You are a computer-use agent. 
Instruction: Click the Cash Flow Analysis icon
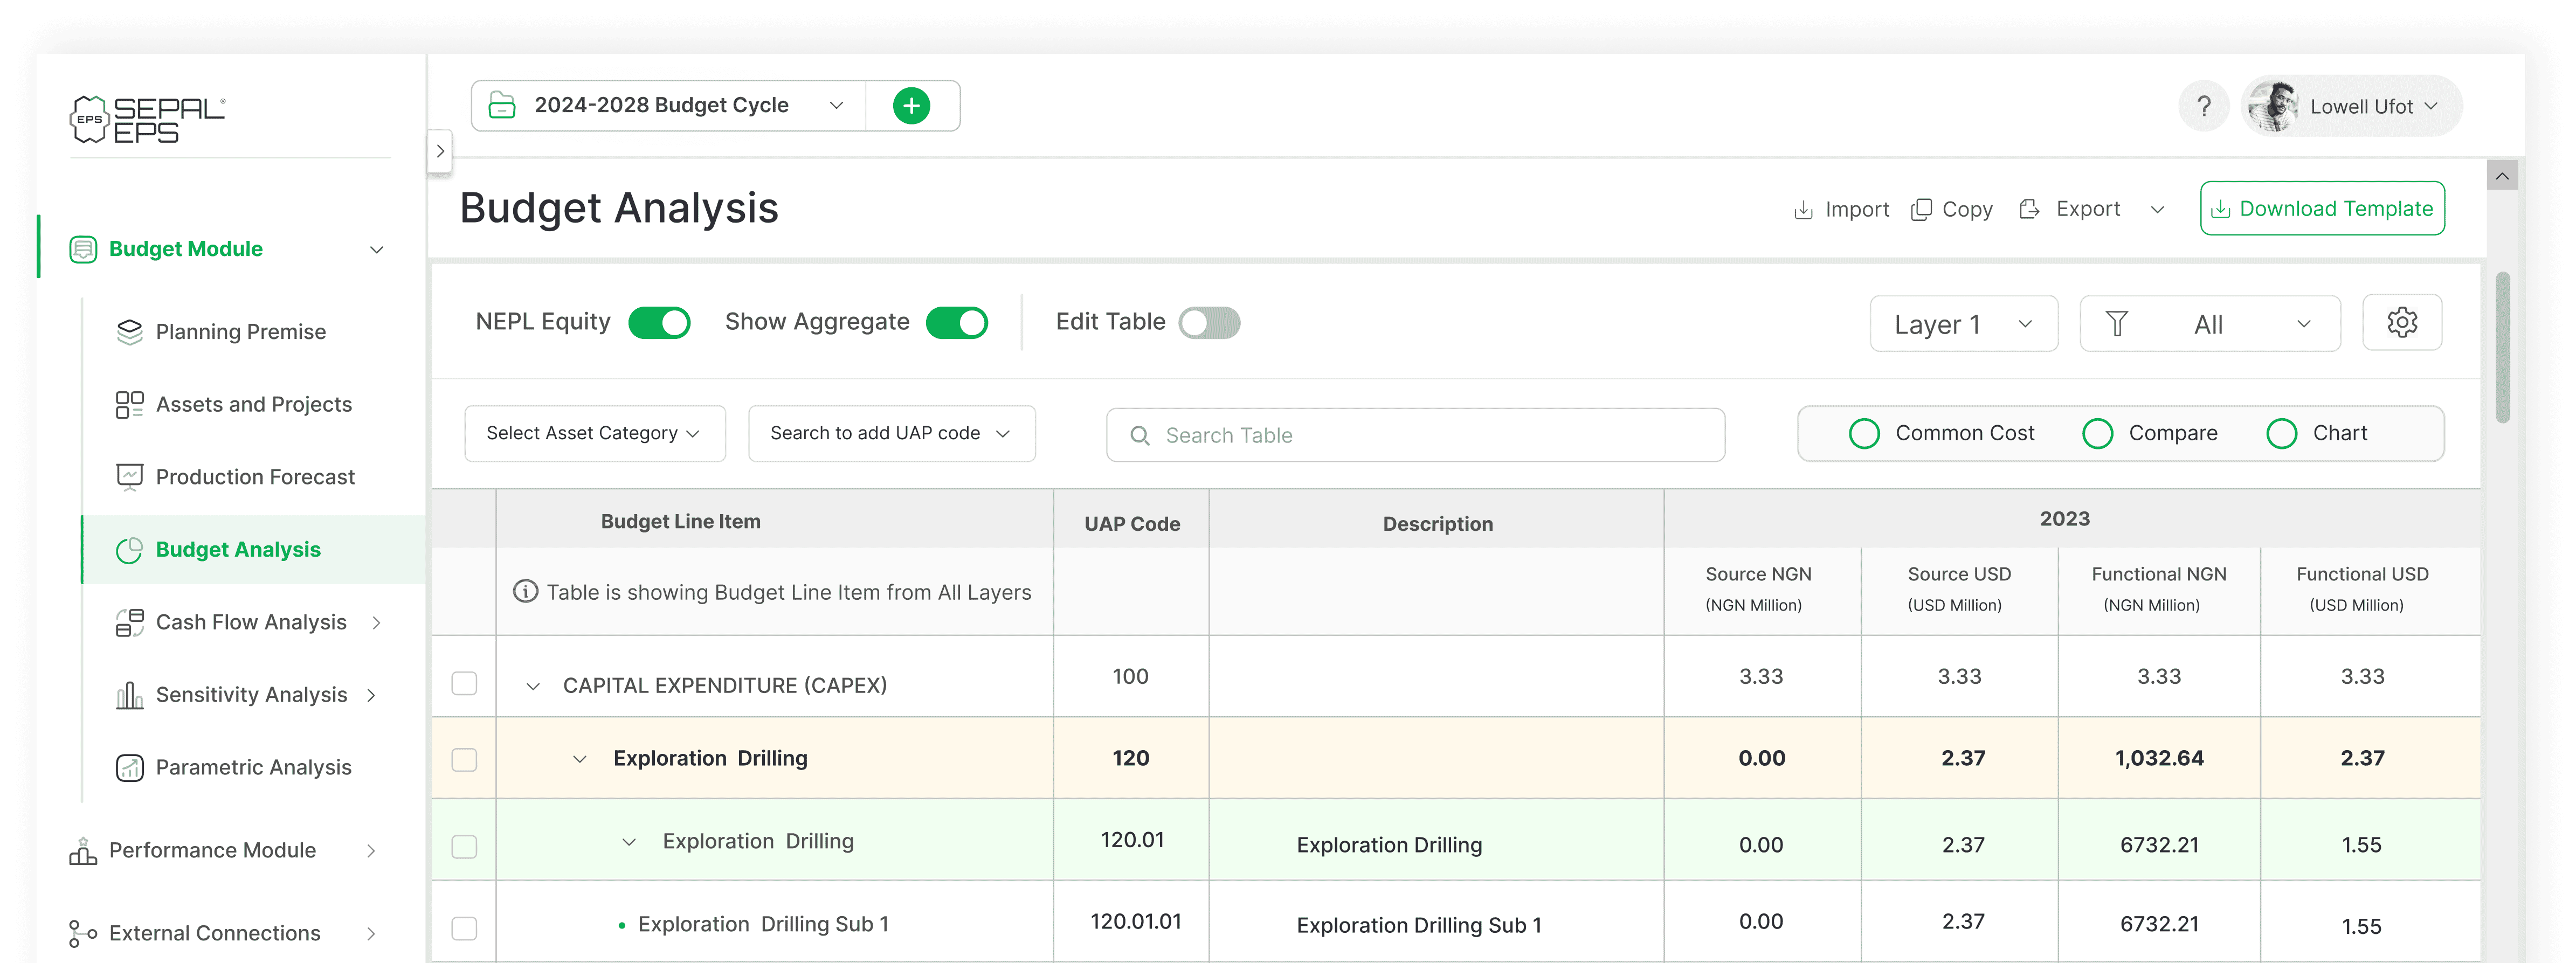pos(130,622)
